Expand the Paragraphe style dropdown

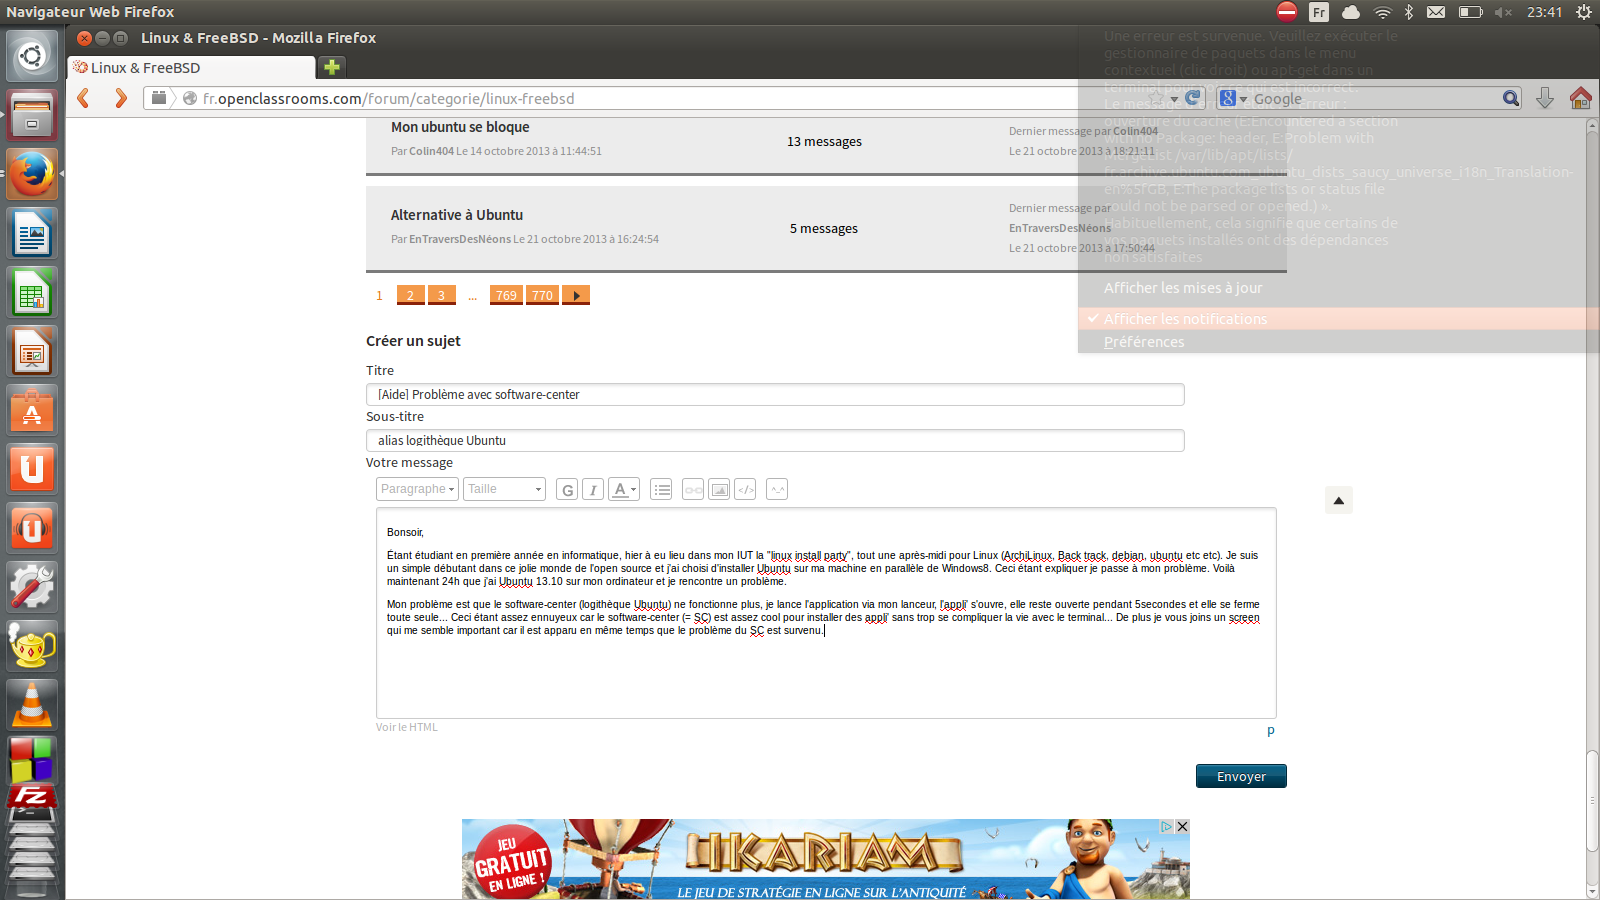(x=417, y=489)
